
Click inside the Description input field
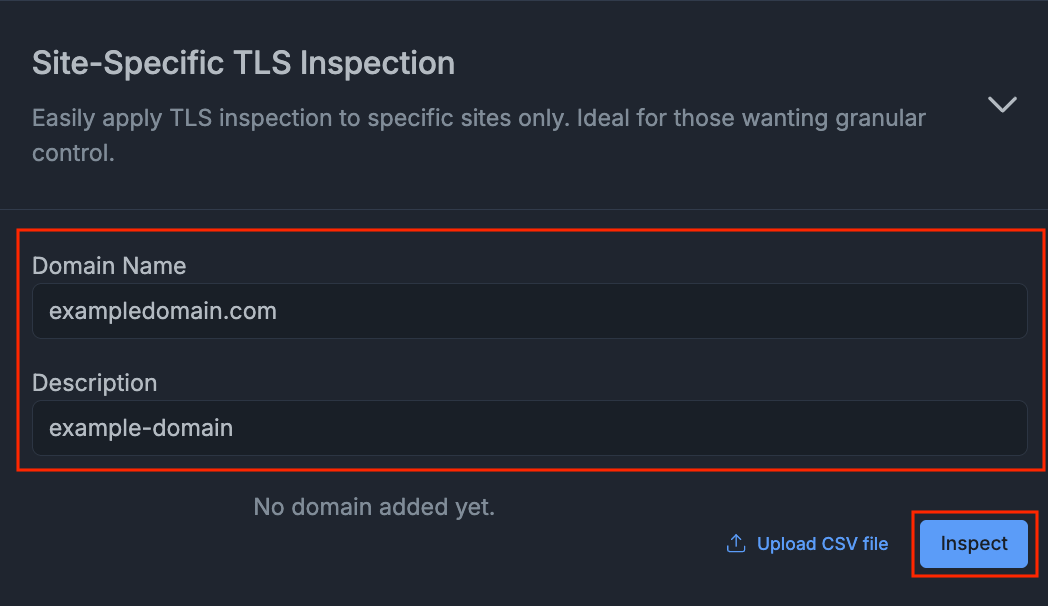(530, 428)
